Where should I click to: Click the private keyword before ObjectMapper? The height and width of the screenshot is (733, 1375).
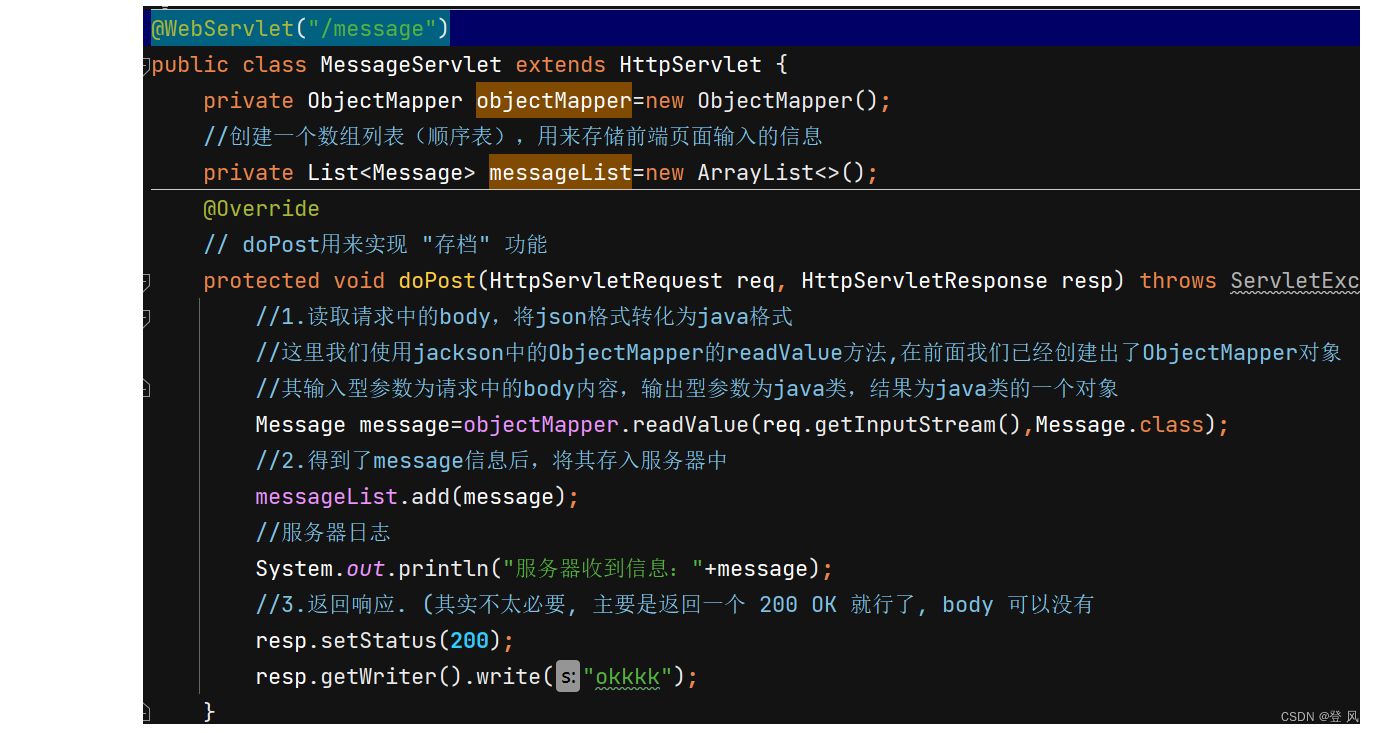pyautogui.click(x=248, y=101)
